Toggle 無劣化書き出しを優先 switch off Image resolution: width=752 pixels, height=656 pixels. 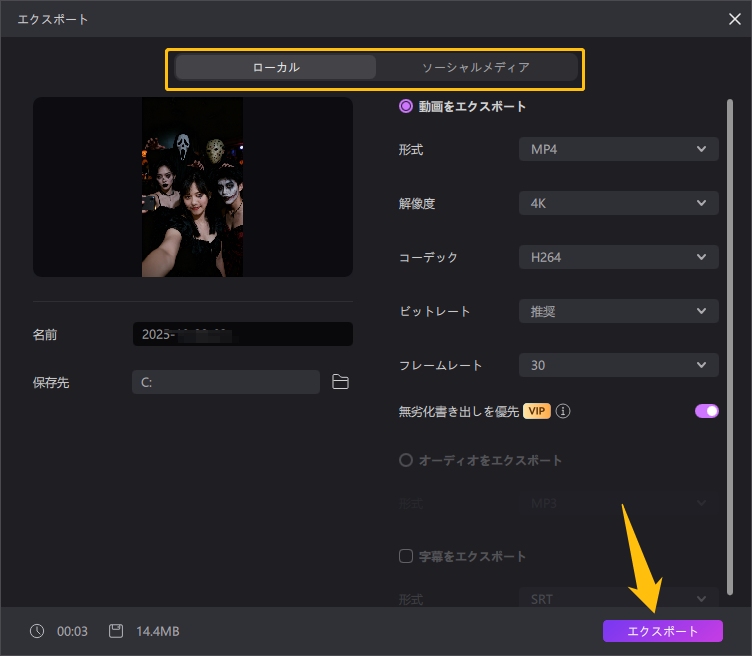(707, 411)
